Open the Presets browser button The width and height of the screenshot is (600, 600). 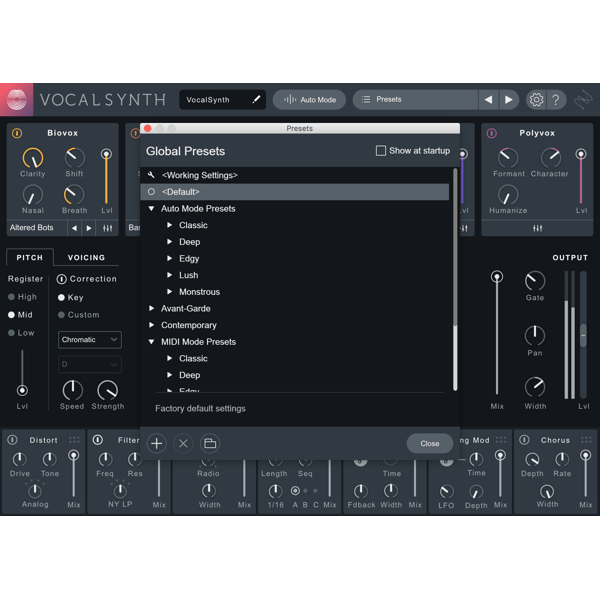click(x=416, y=99)
